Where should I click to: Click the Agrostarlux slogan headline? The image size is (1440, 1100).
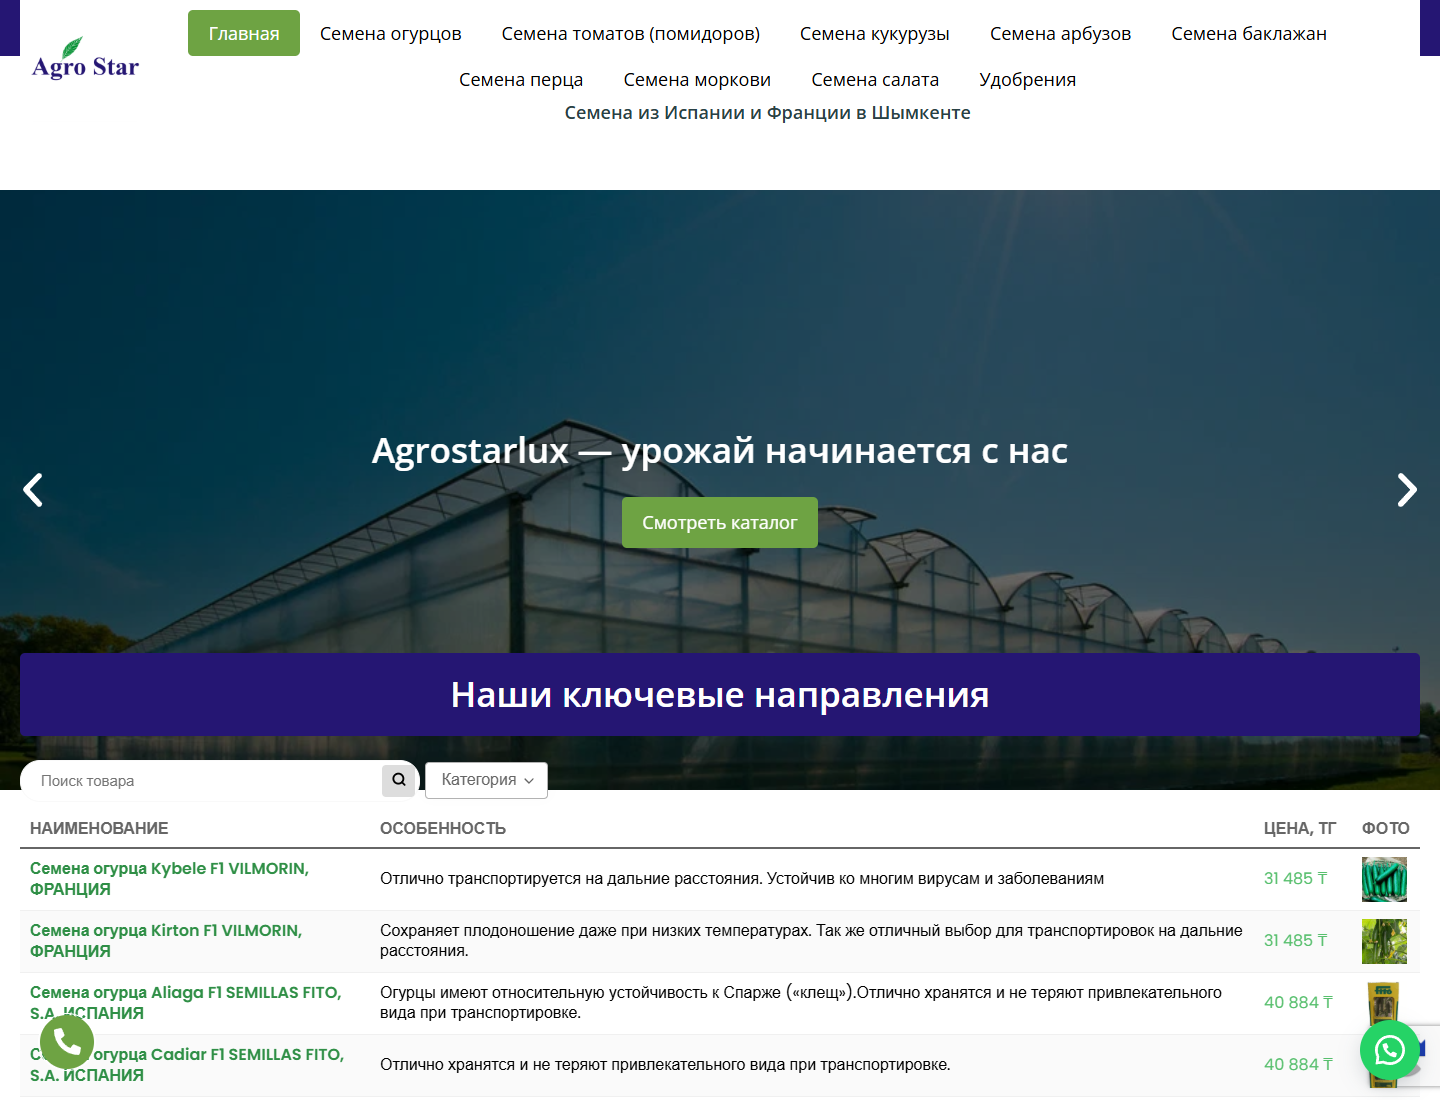coord(720,451)
